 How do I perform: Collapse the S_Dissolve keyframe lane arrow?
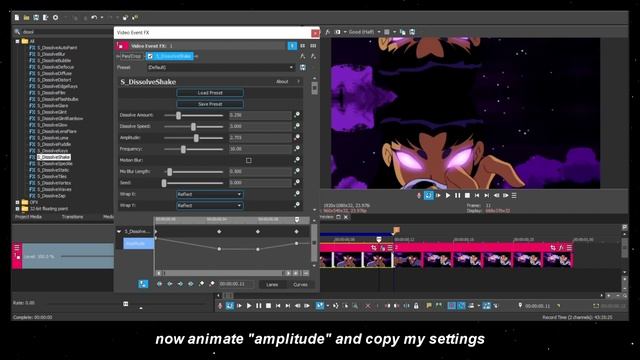pos(119,231)
